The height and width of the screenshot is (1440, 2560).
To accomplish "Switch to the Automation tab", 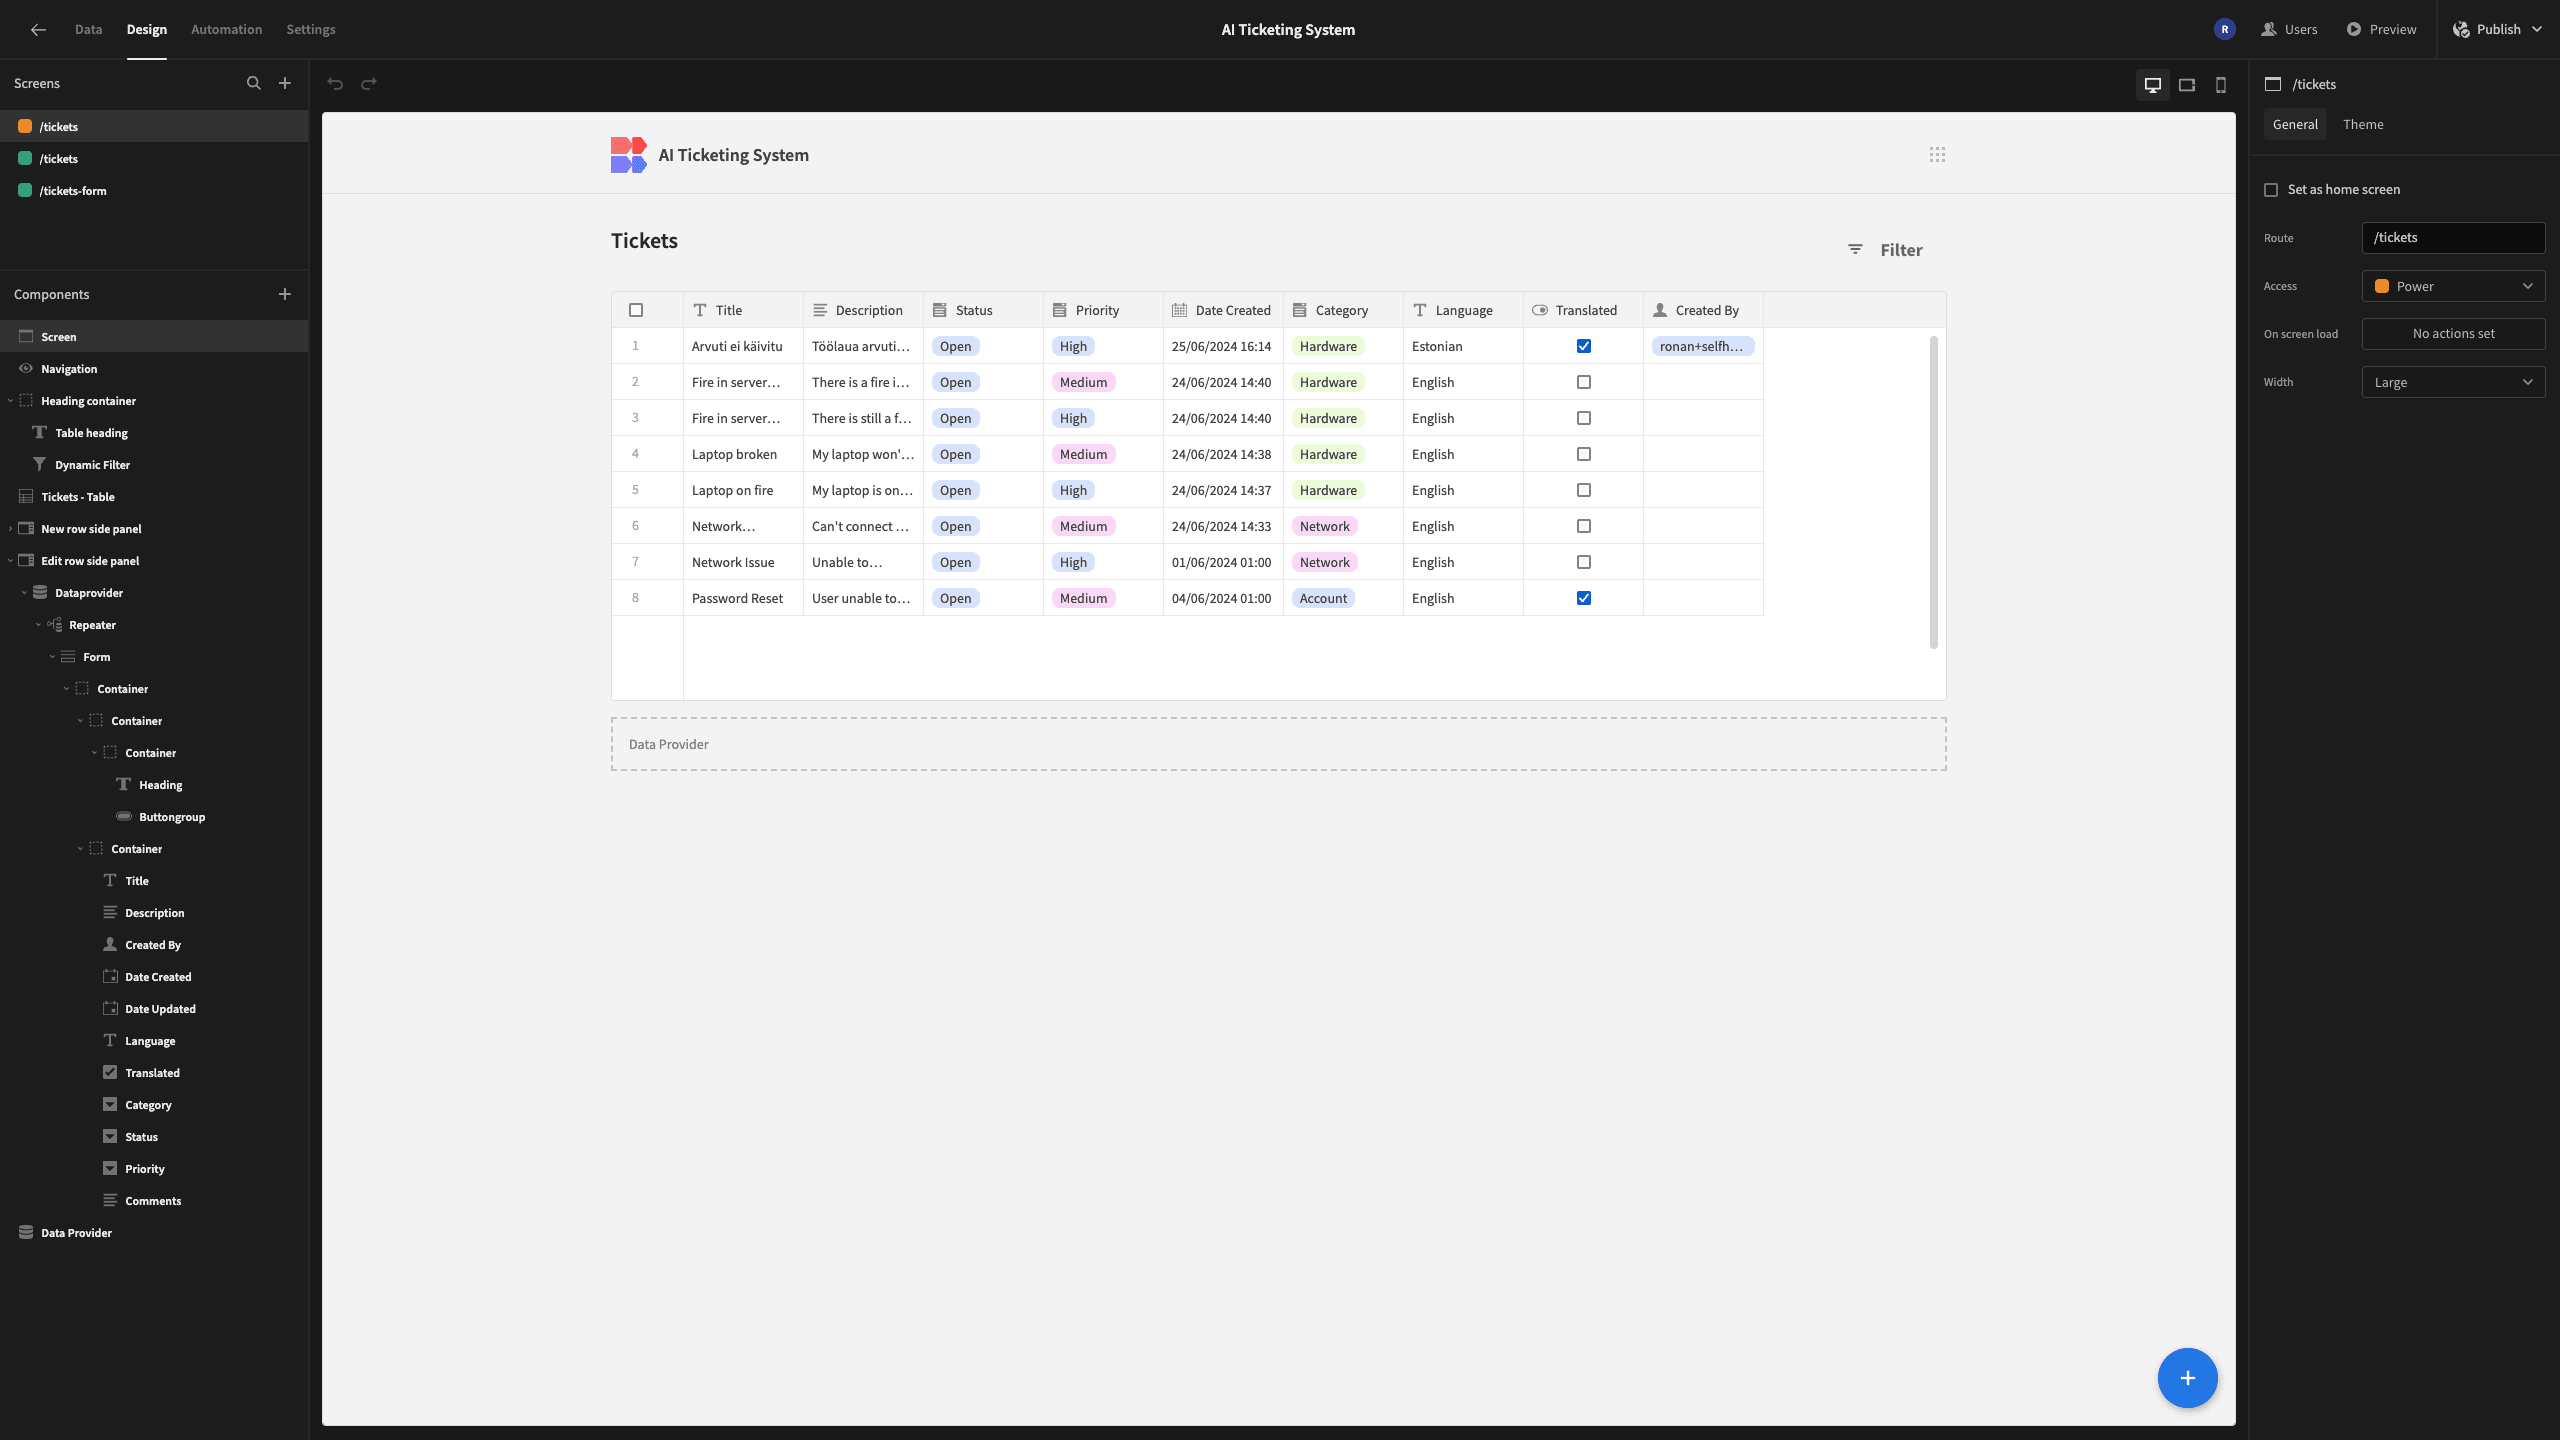I will point(226,29).
